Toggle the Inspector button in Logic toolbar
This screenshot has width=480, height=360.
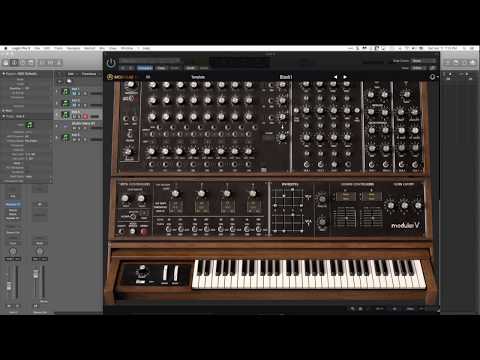(14, 62)
